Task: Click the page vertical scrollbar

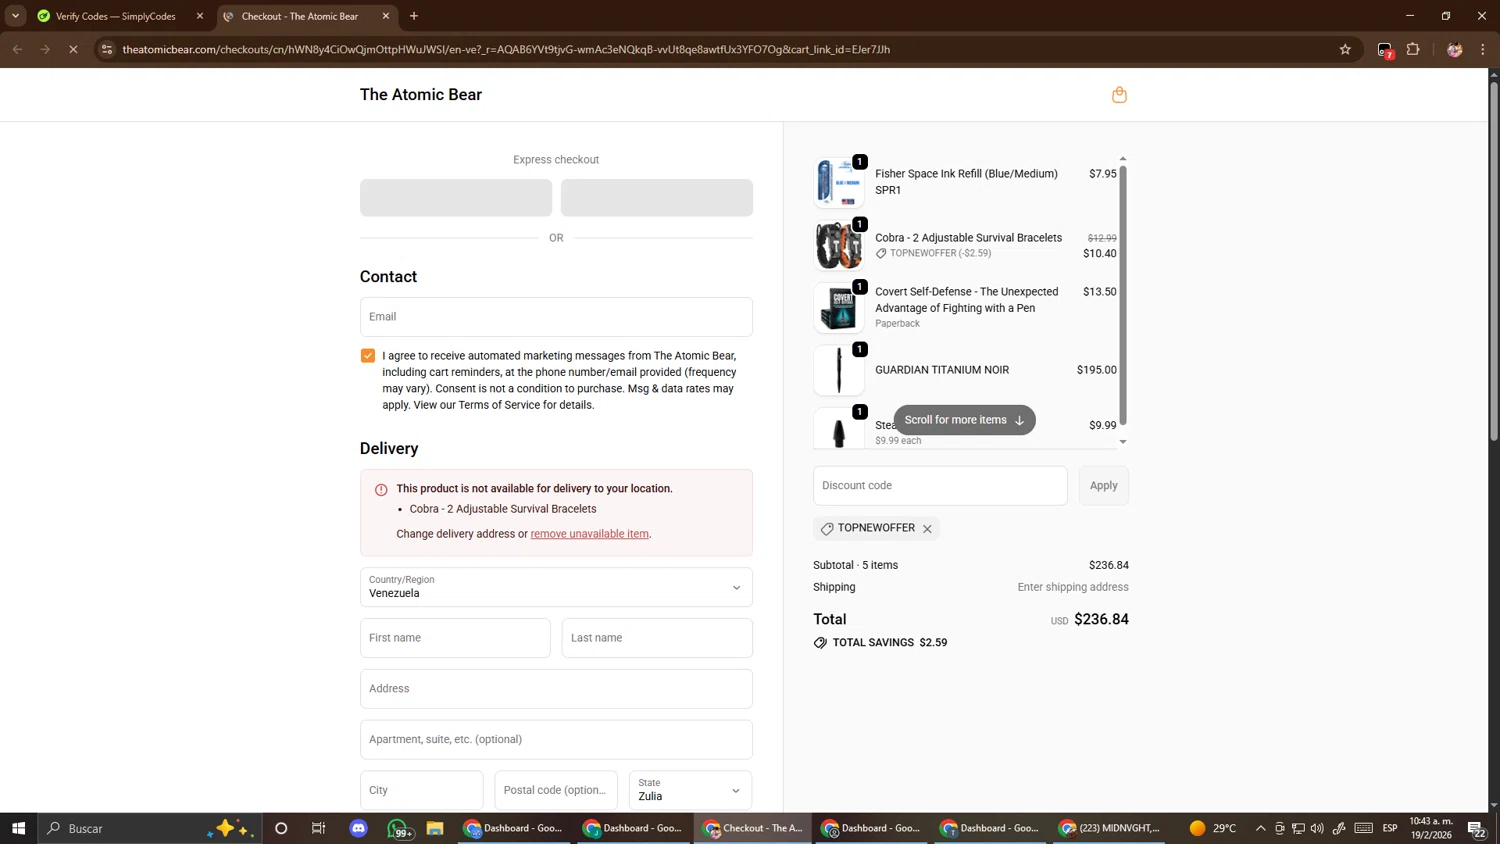Action: [1494, 260]
